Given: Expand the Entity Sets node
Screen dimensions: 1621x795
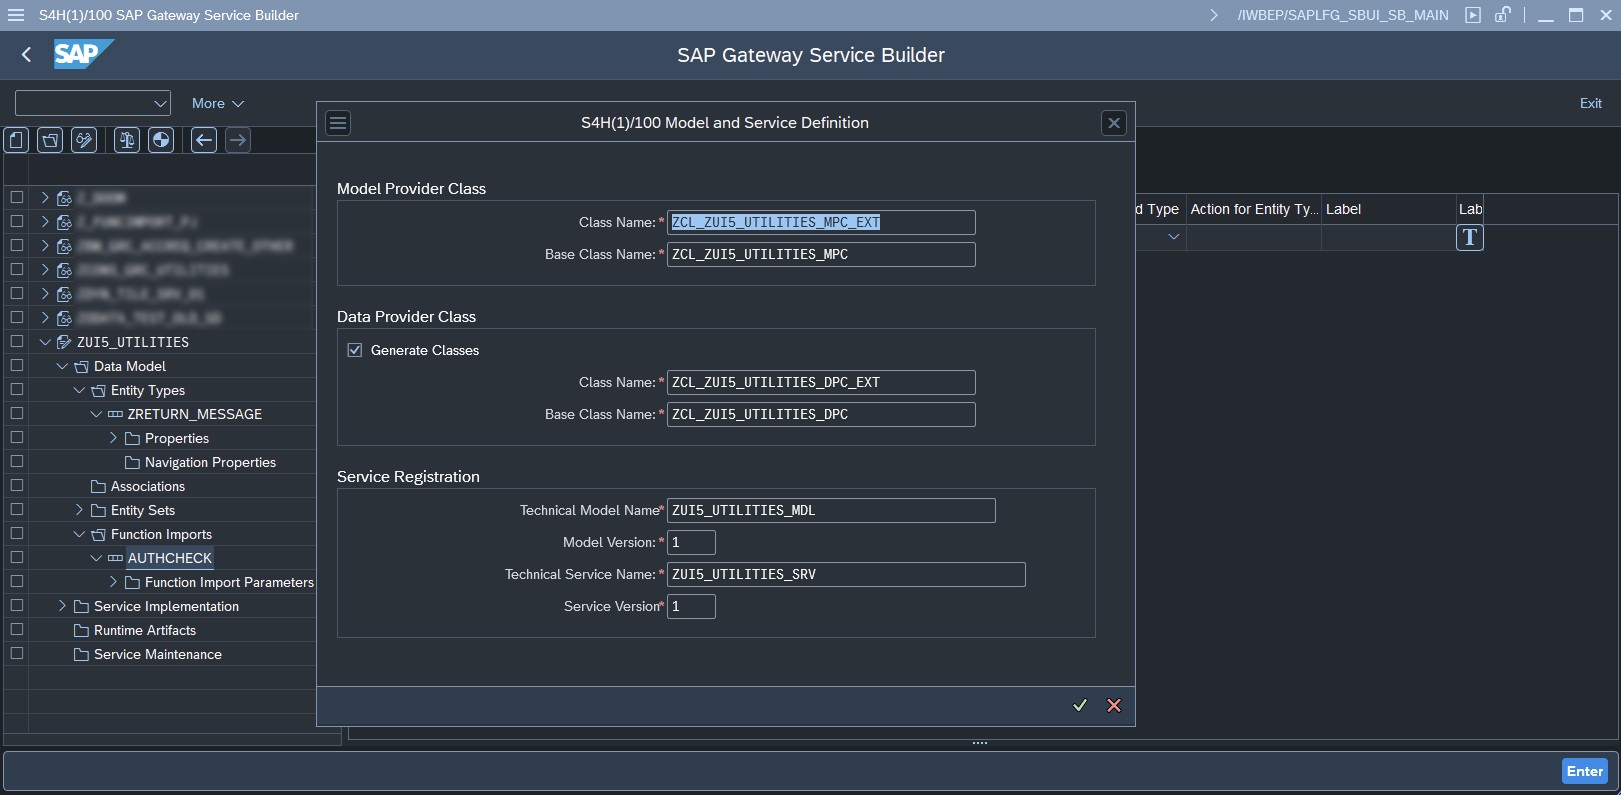Looking at the screenshot, I should (x=79, y=510).
